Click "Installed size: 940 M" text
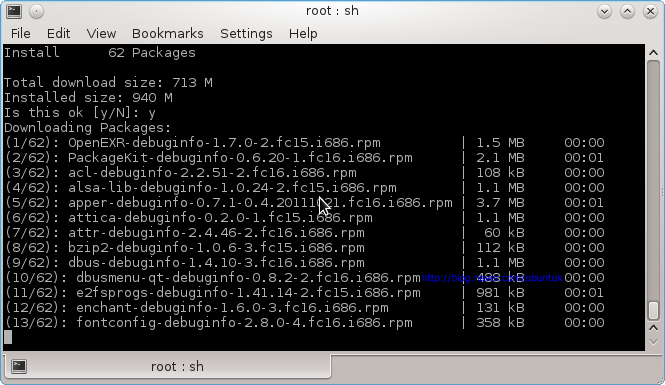 pos(88,98)
